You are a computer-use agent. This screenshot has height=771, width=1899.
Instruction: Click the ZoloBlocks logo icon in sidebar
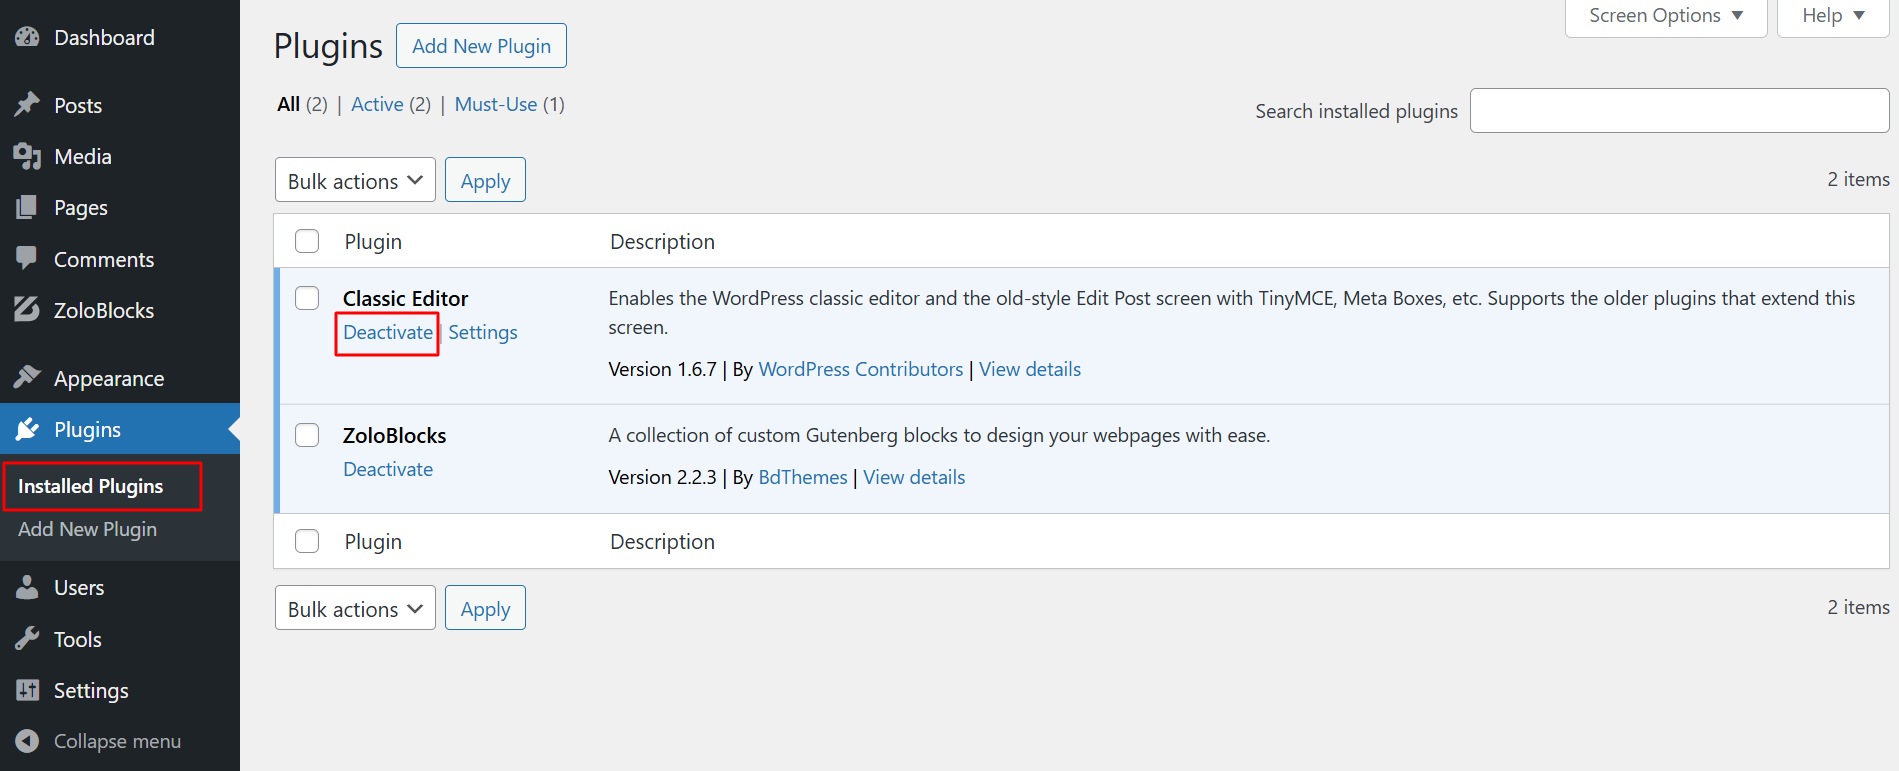(x=27, y=310)
